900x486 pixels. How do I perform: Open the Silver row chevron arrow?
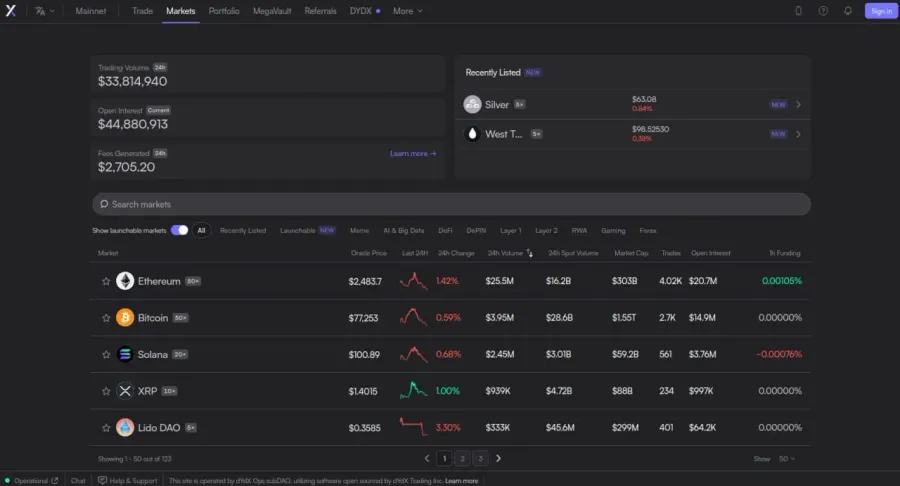[x=798, y=104]
